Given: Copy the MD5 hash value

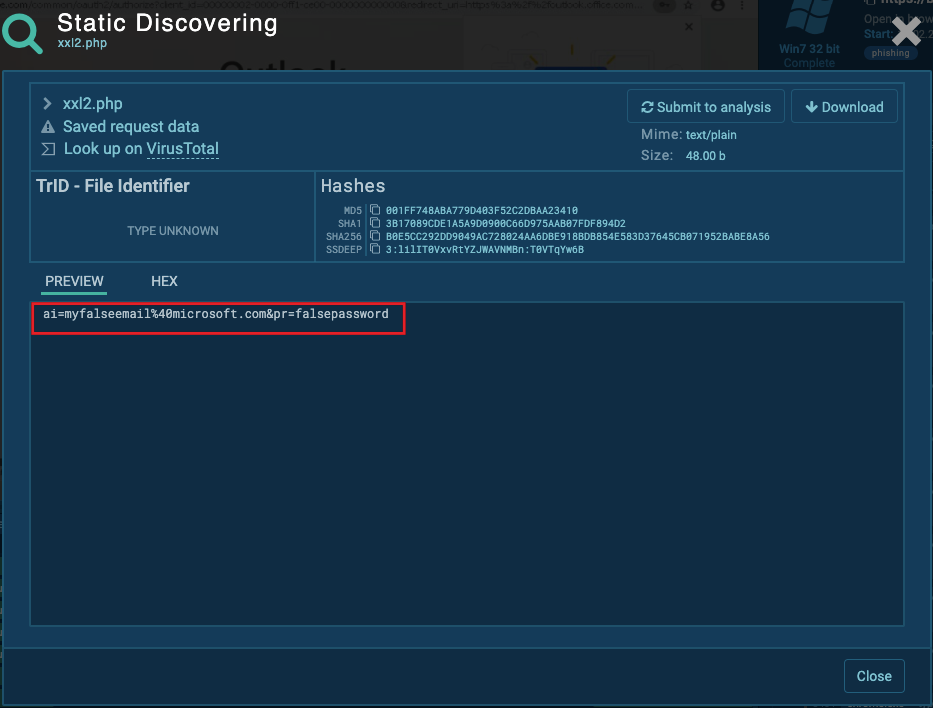Looking at the screenshot, I should tap(375, 209).
